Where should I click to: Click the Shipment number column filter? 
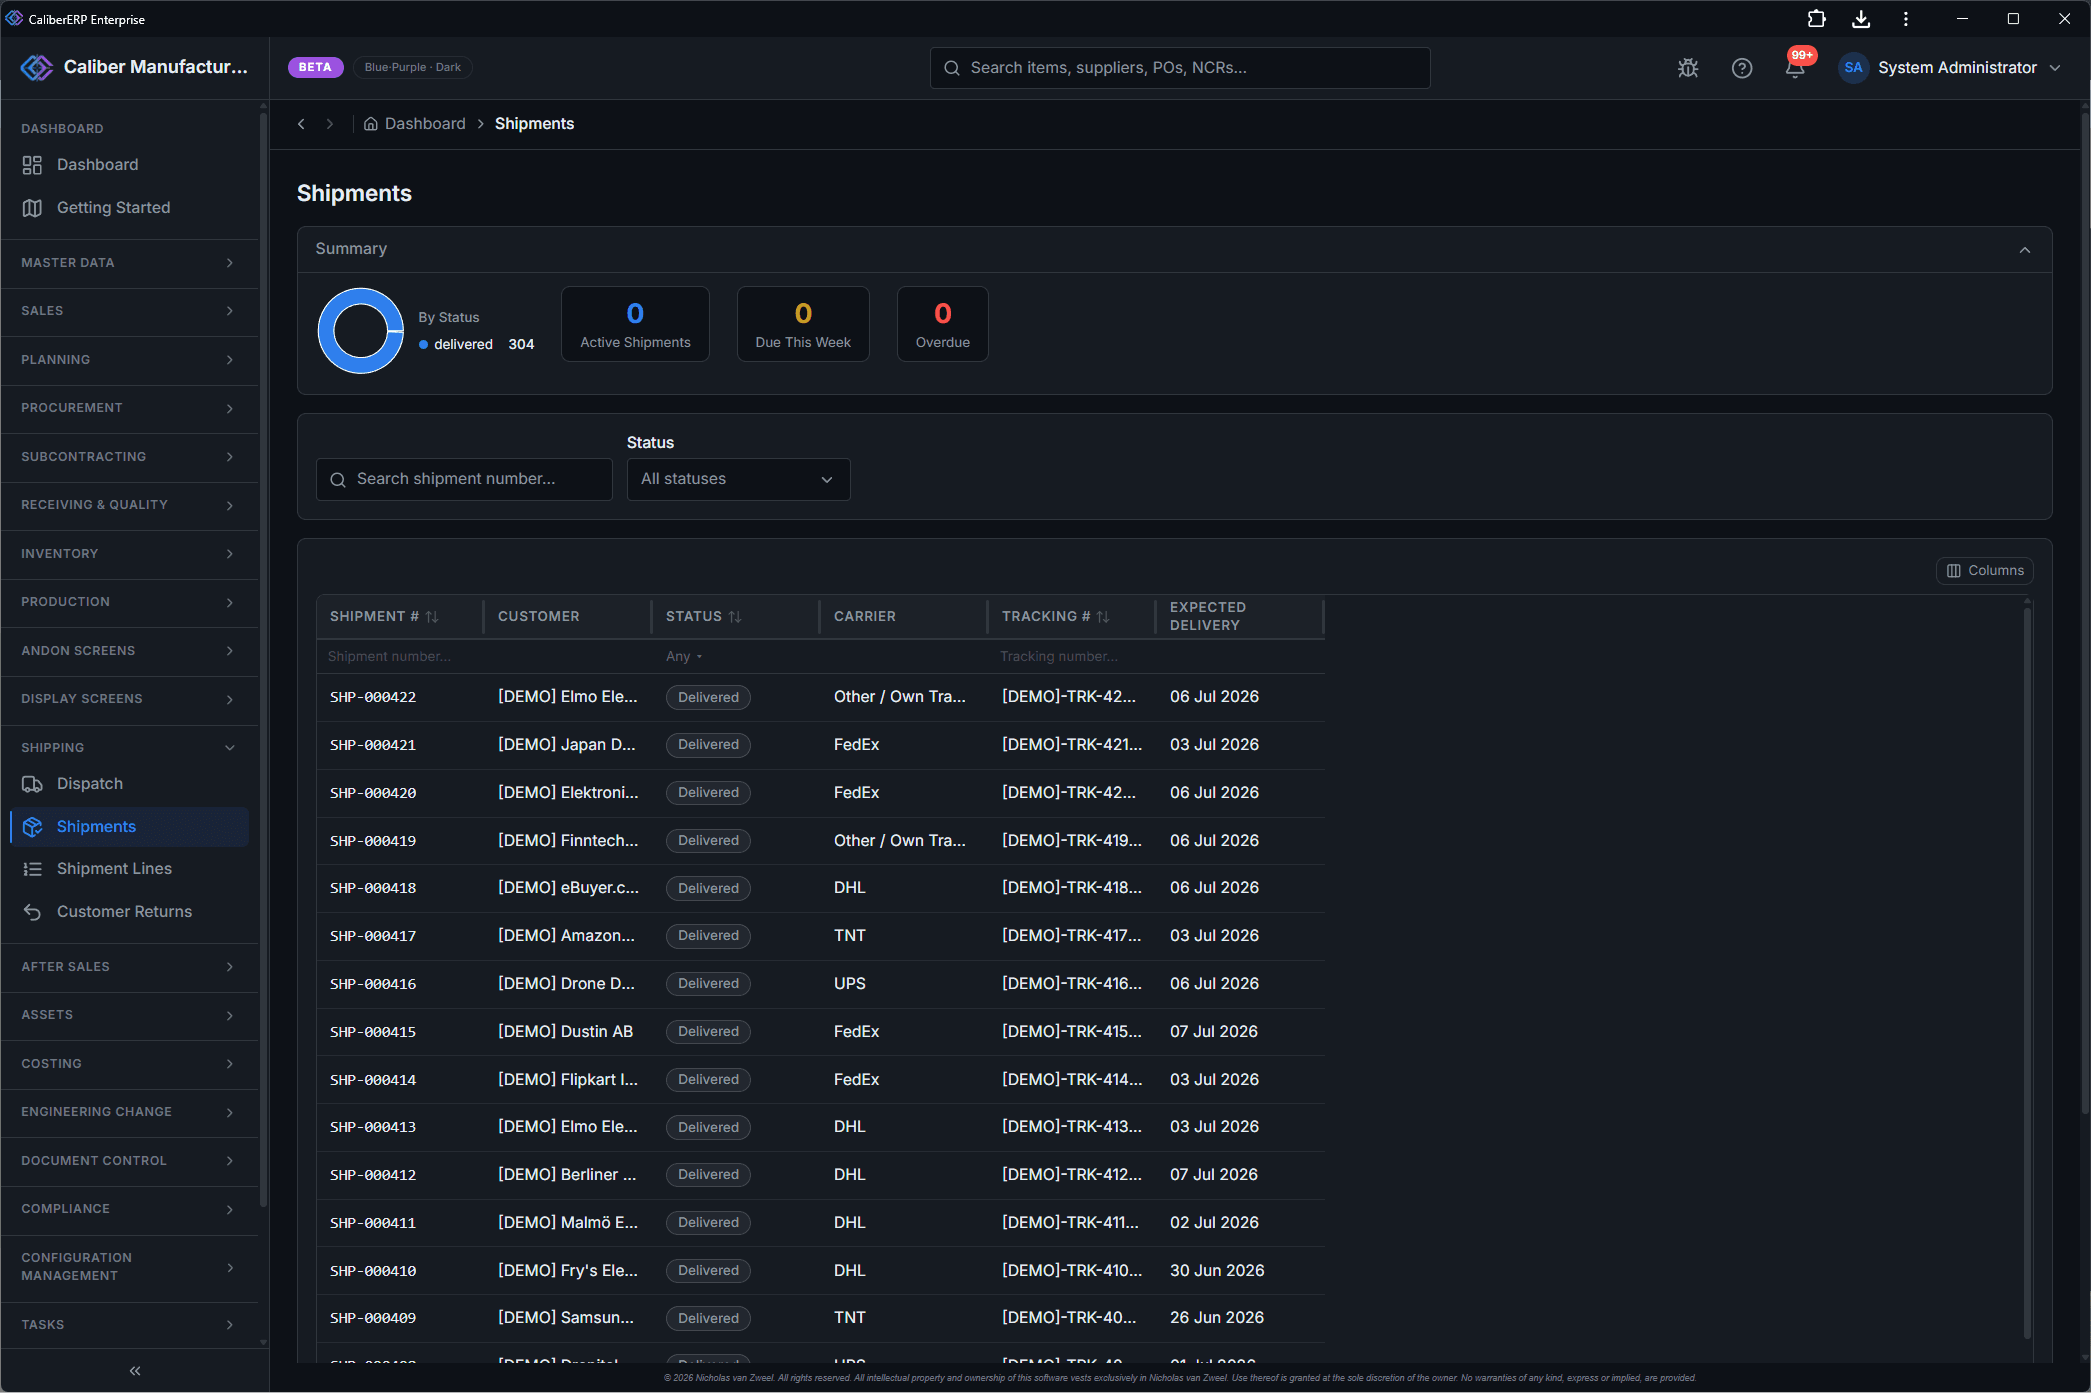pos(400,657)
